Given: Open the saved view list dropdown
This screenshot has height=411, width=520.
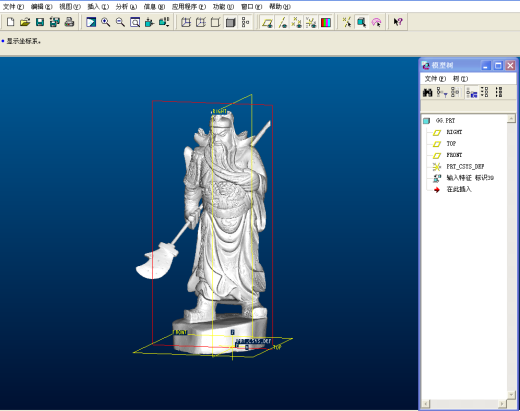Looking at the screenshot, I should pos(164,22).
